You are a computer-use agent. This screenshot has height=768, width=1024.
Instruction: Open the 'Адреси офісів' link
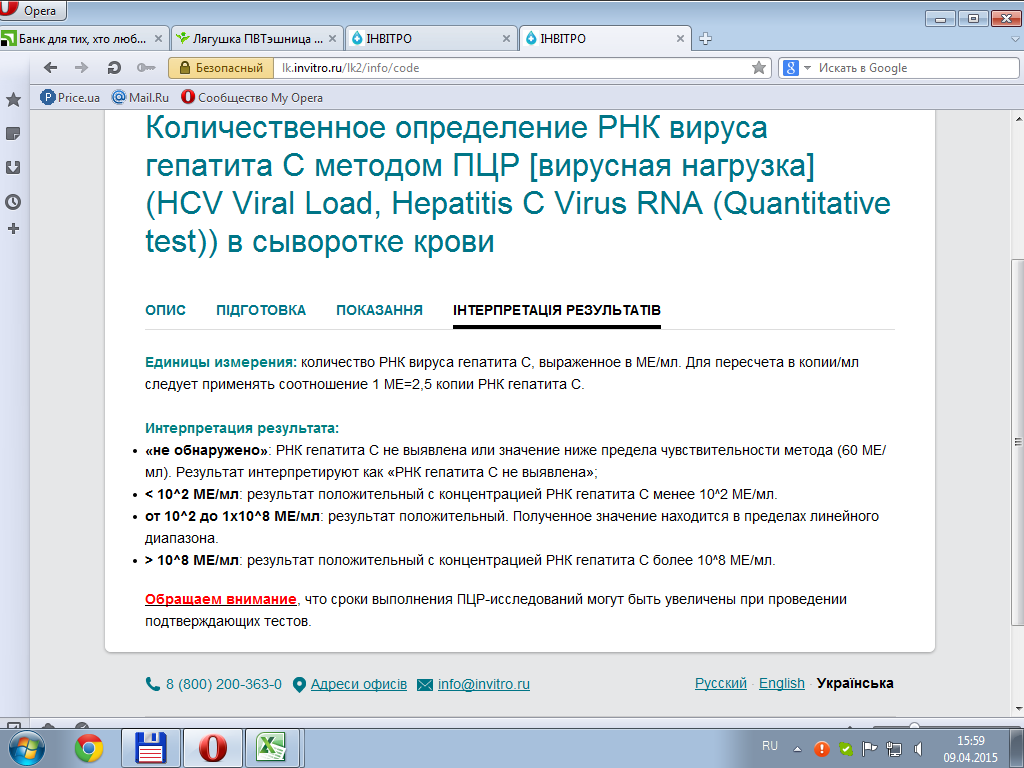(x=359, y=684)
